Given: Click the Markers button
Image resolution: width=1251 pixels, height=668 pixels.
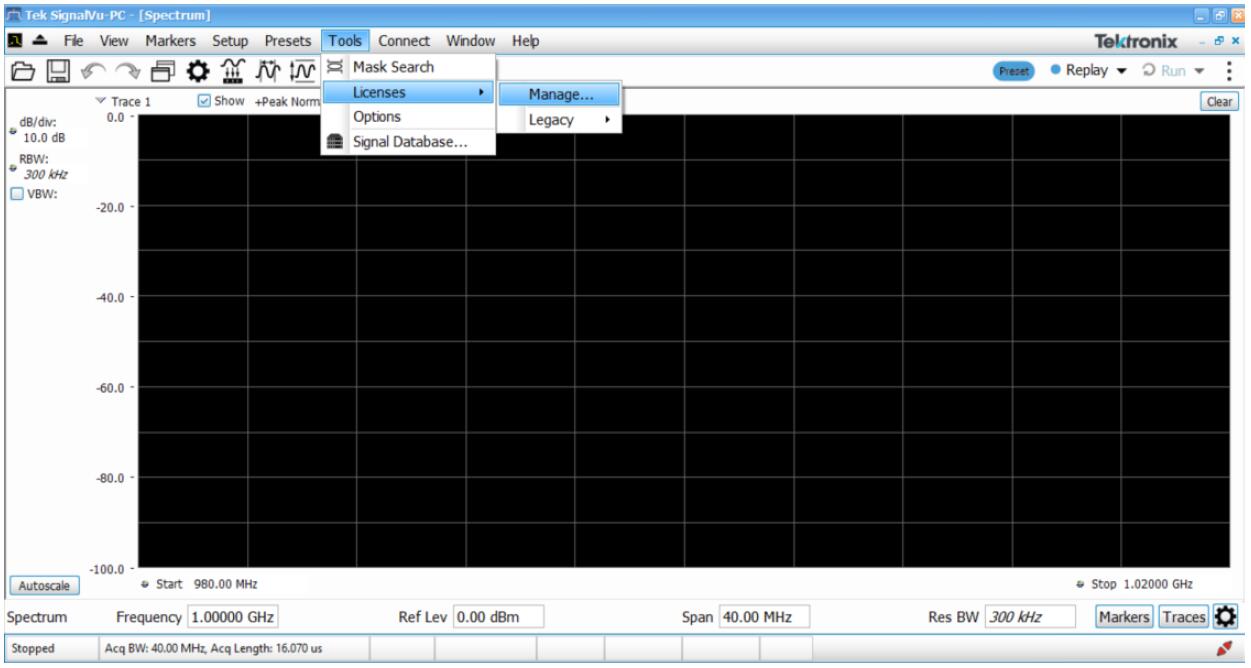Looking at the screenshot, I should [1125, 612].
